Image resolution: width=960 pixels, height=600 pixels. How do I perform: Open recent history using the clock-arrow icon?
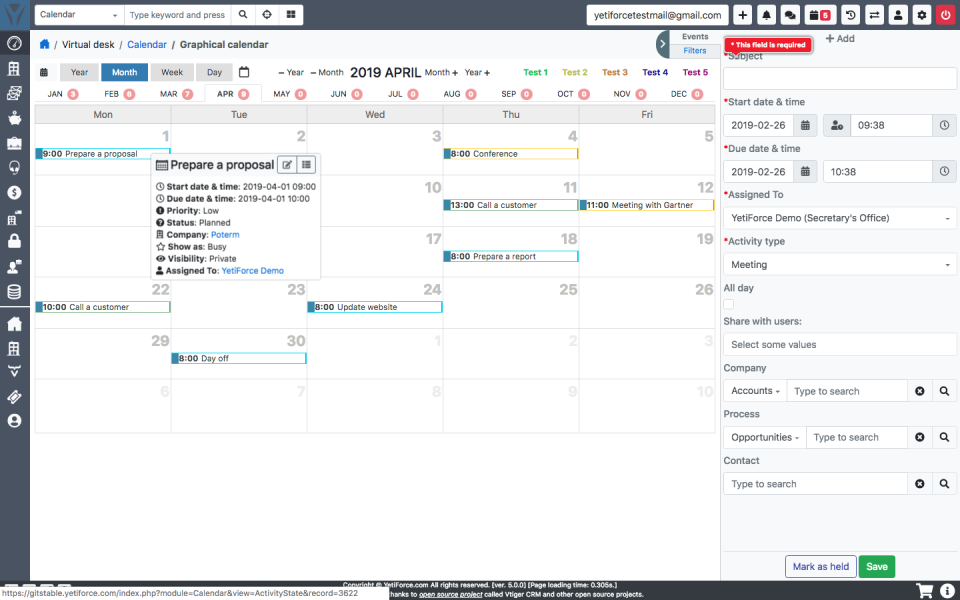851,14
